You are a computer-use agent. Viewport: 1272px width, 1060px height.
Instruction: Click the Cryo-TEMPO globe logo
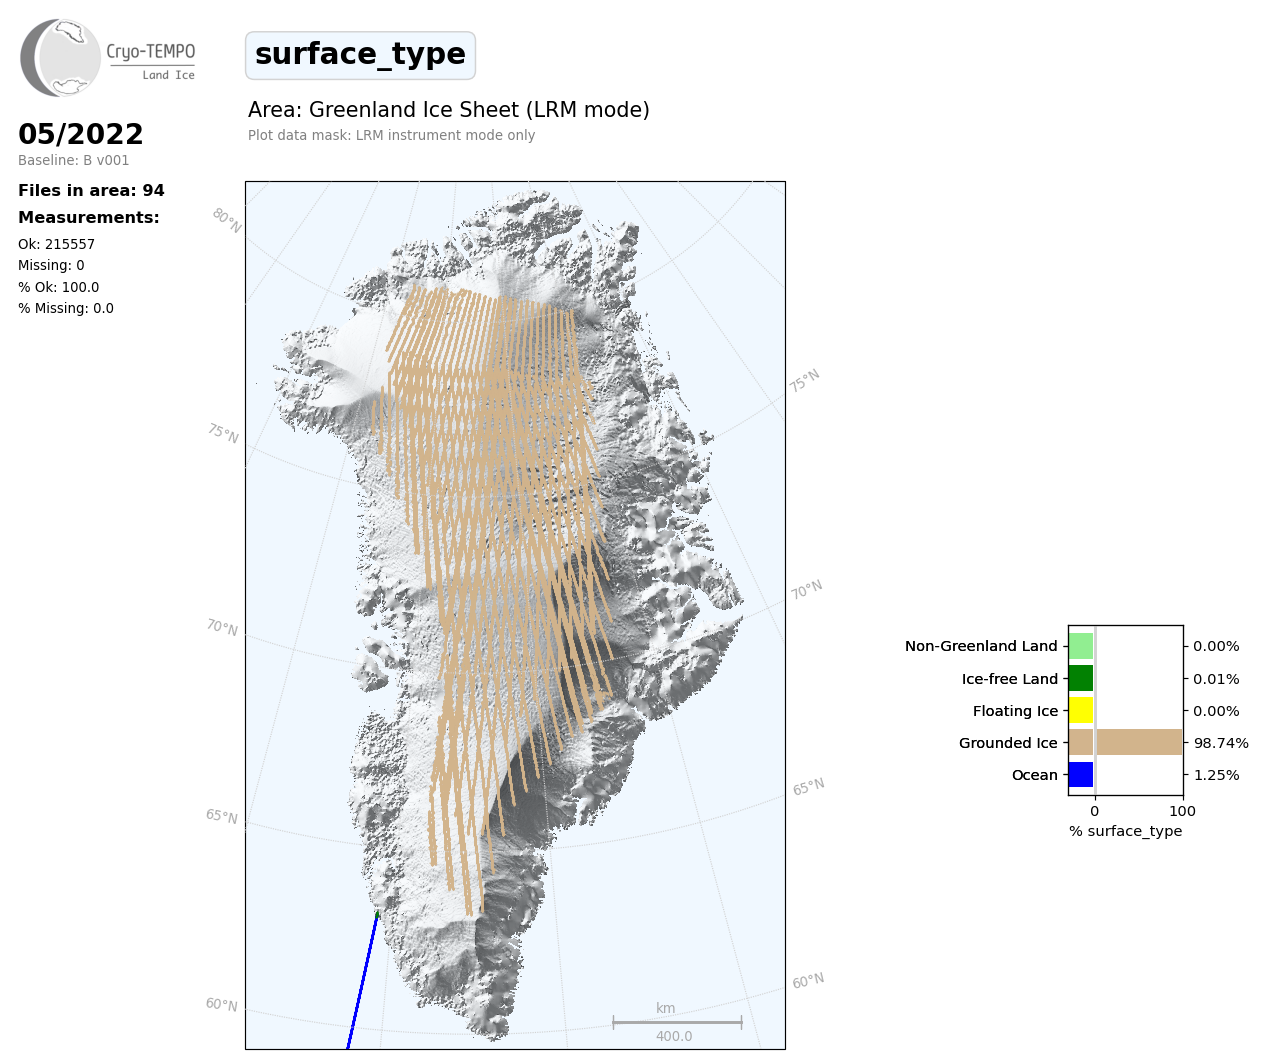[61, 58]
